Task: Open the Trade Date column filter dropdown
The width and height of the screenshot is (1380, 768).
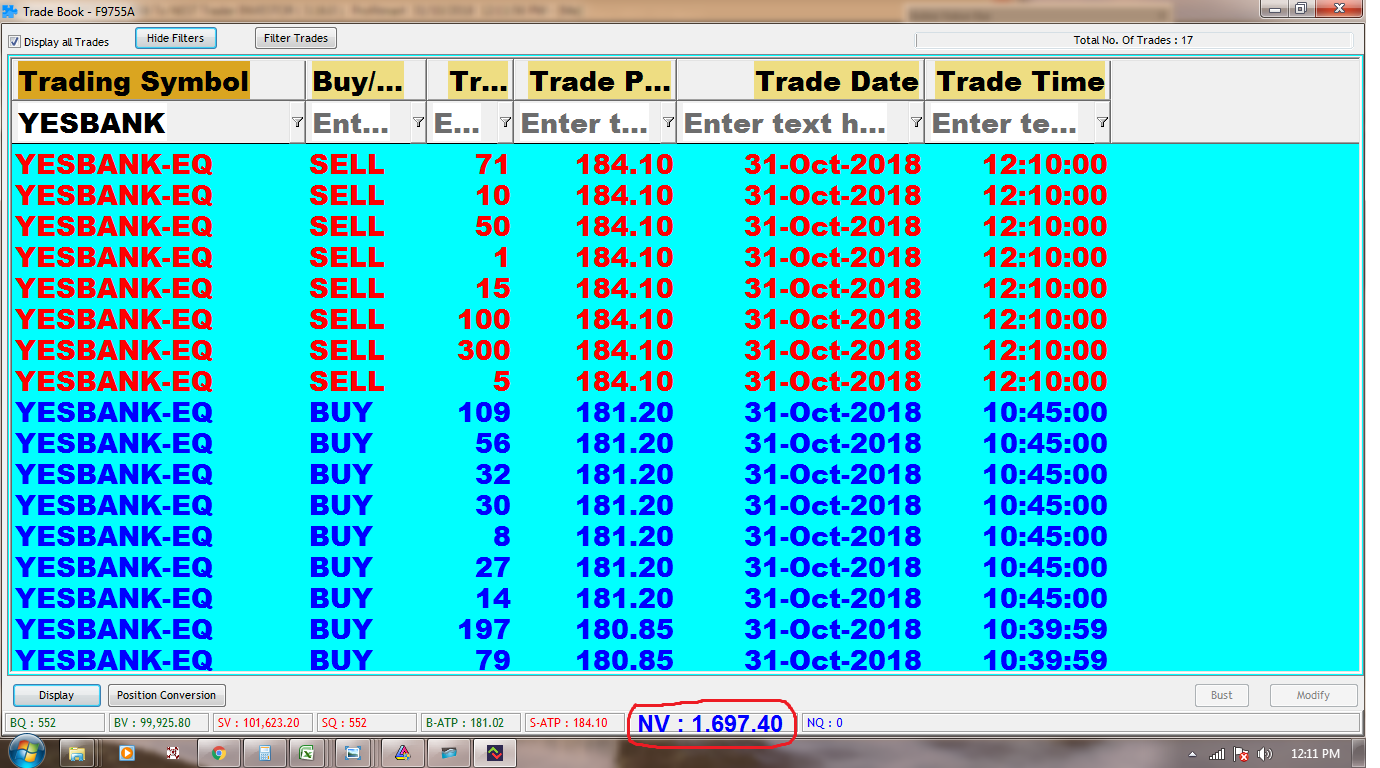Action: pos(916,122)
